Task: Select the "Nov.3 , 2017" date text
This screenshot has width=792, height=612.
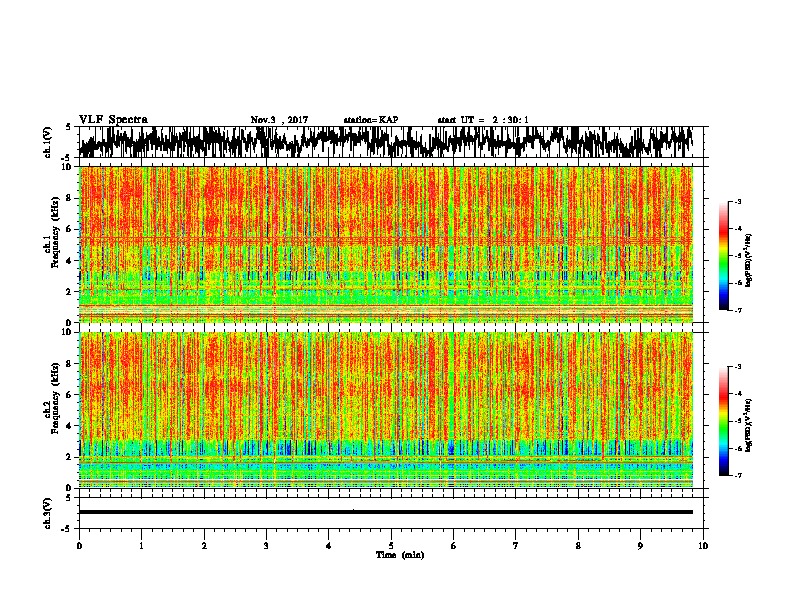Action: click(279, 120)
